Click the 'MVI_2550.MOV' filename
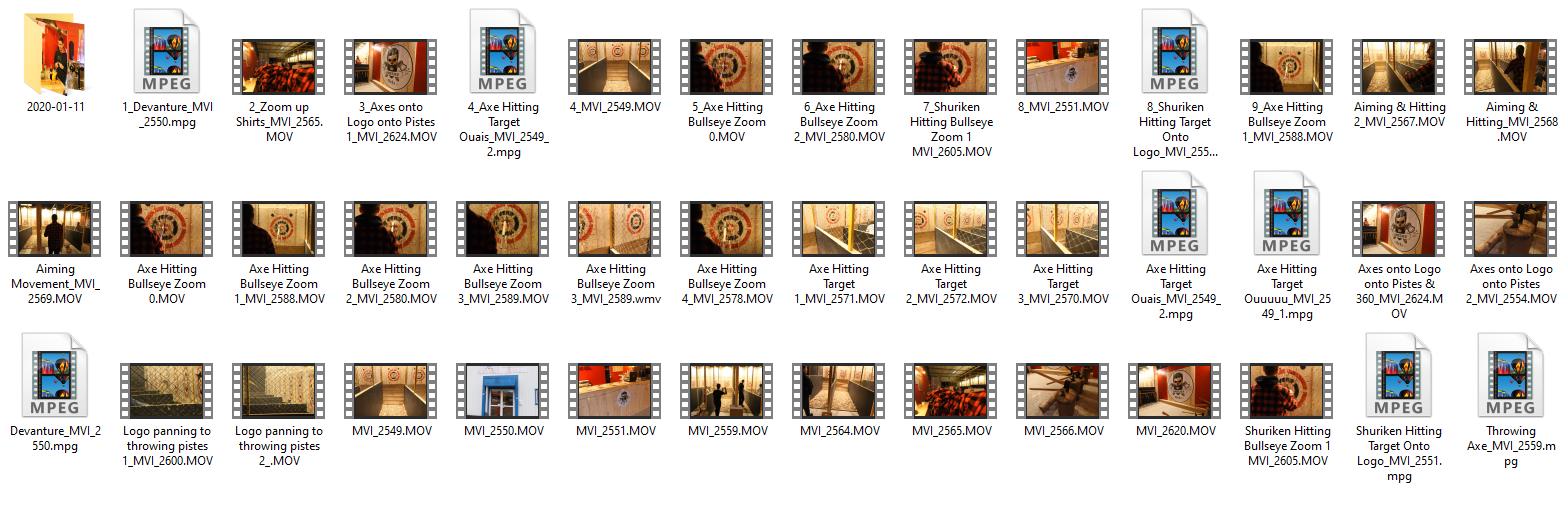This screenshot has width=1568, height=517. click(503, 431)
